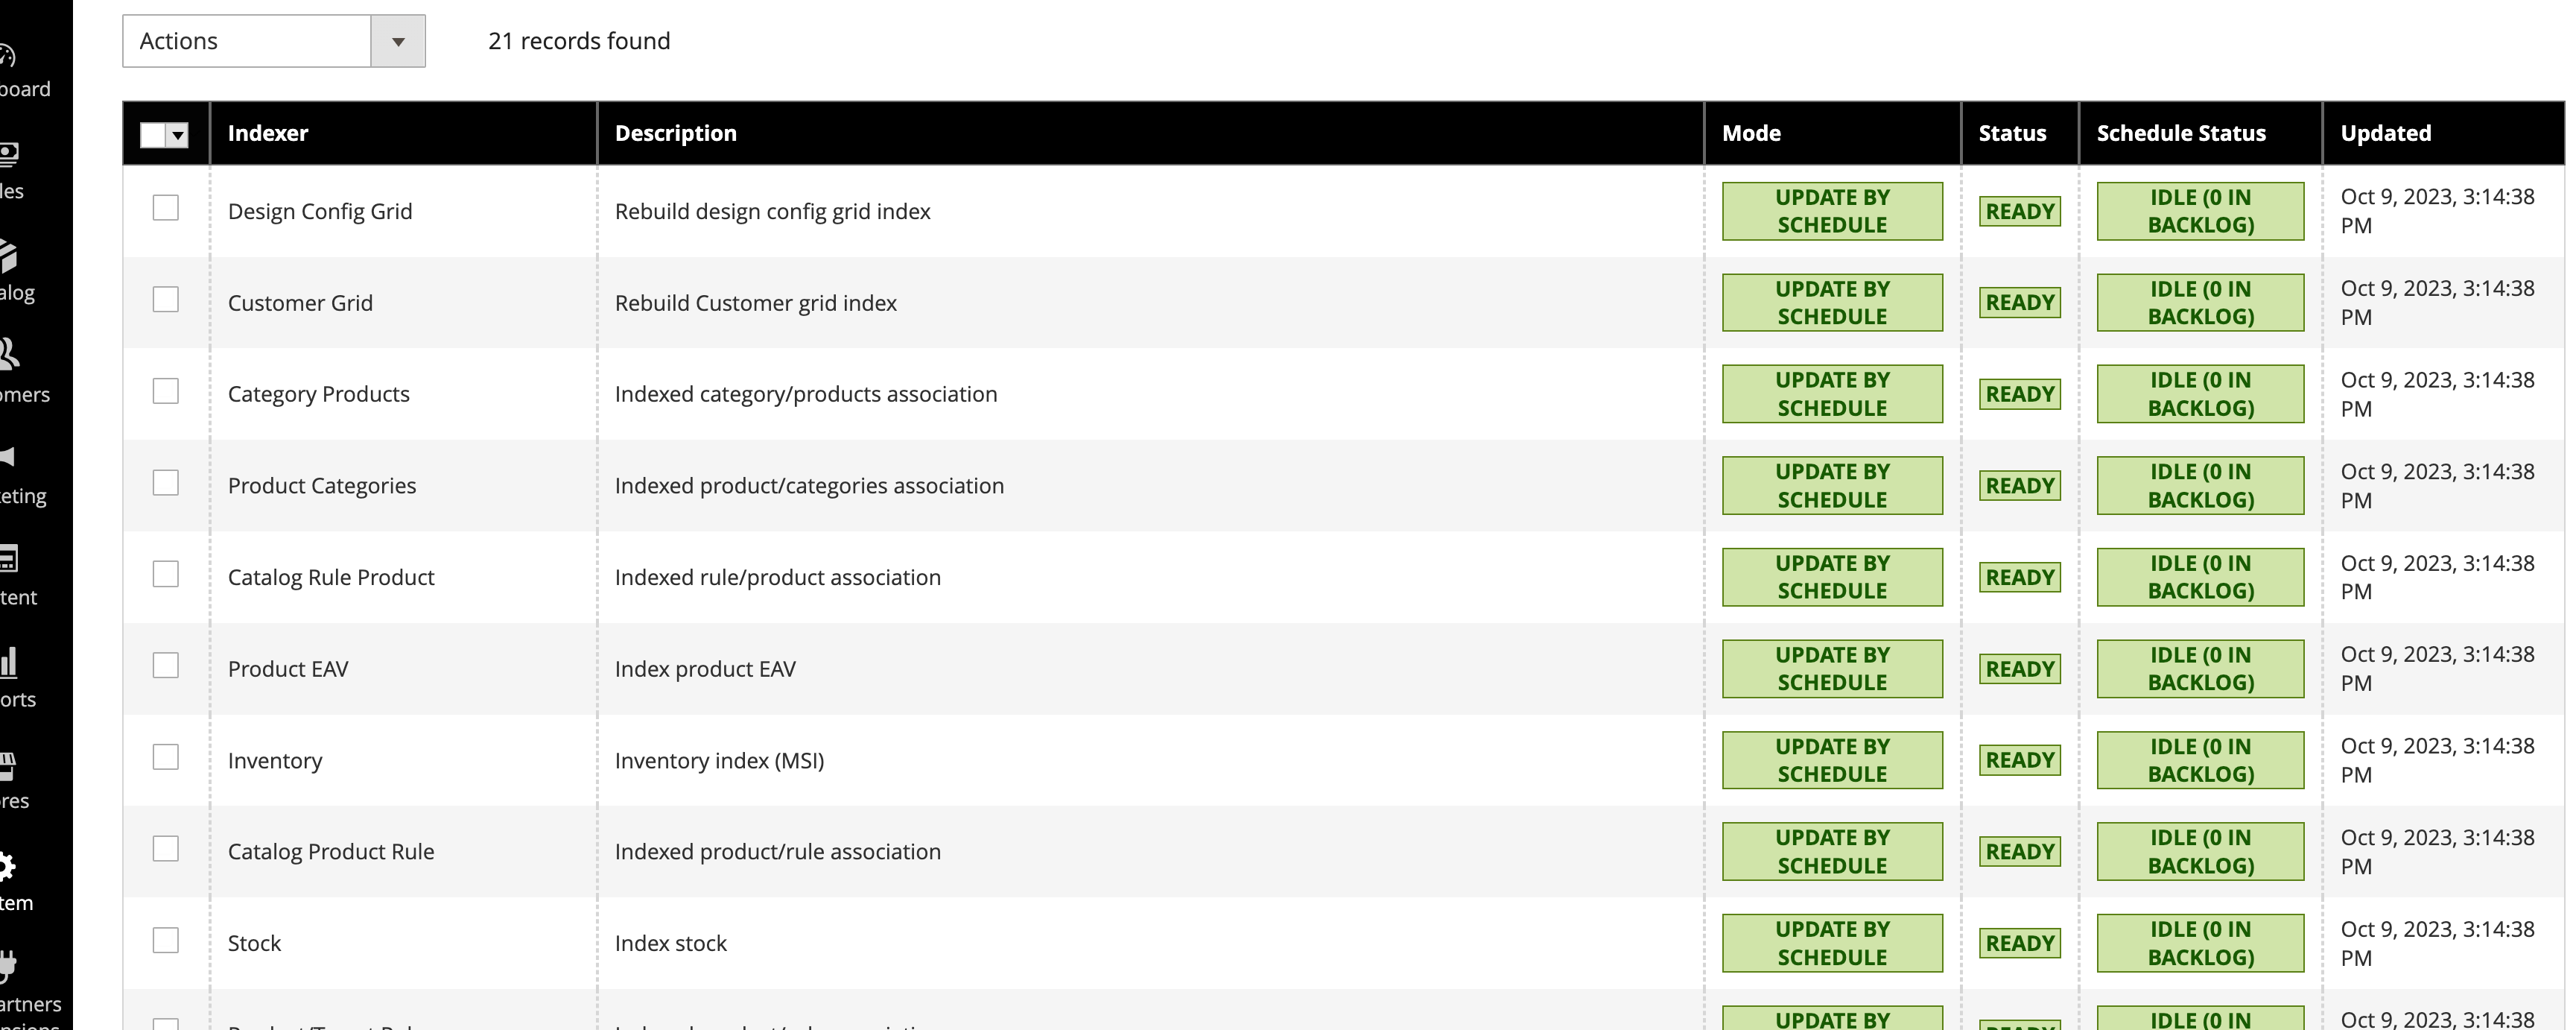Check the Customer Grid row checkbox
2576x1030 pixels.
[x=166, y=300]
